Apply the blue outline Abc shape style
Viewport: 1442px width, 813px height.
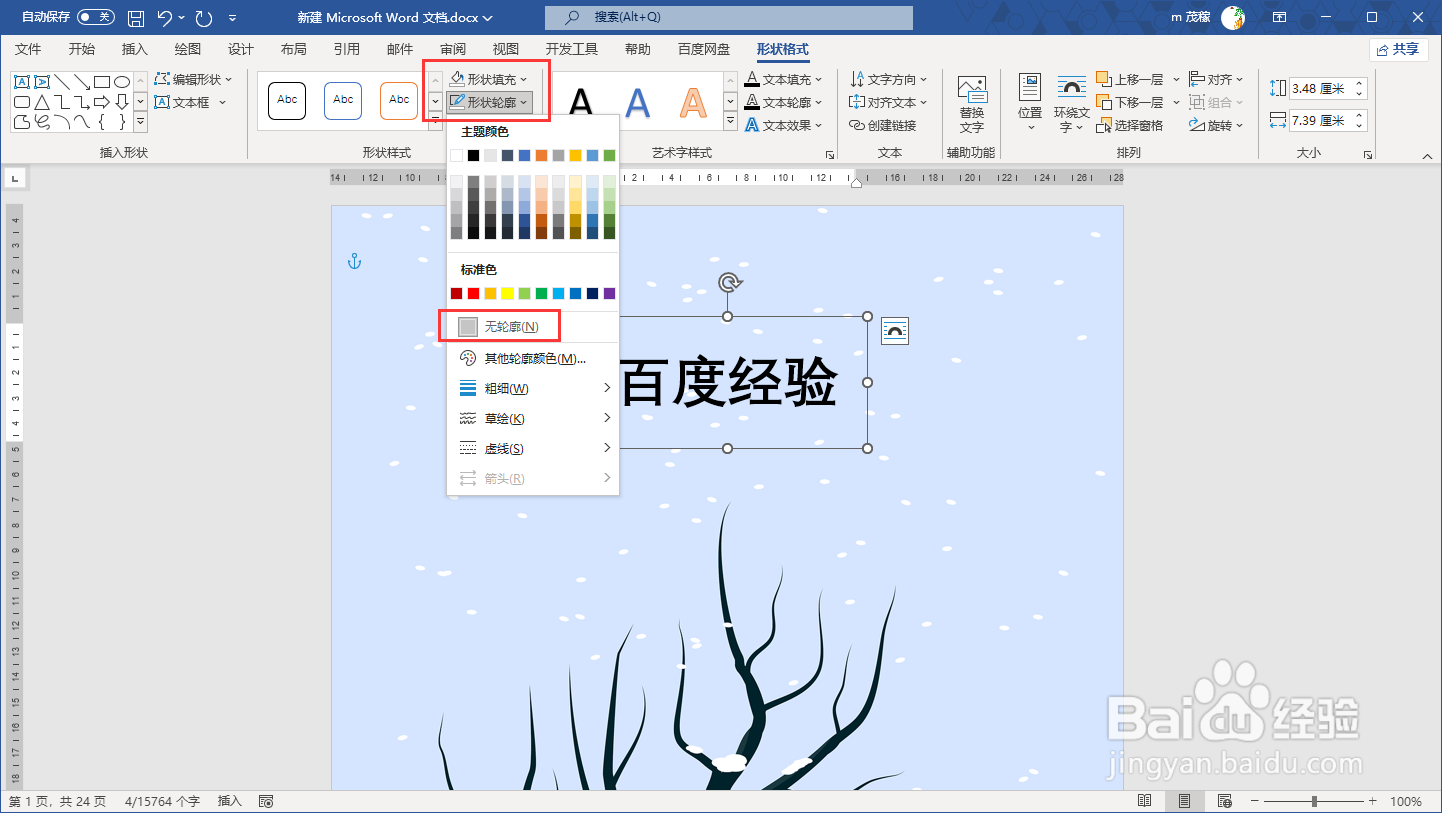pyautogui.click(x=343, y=100)
